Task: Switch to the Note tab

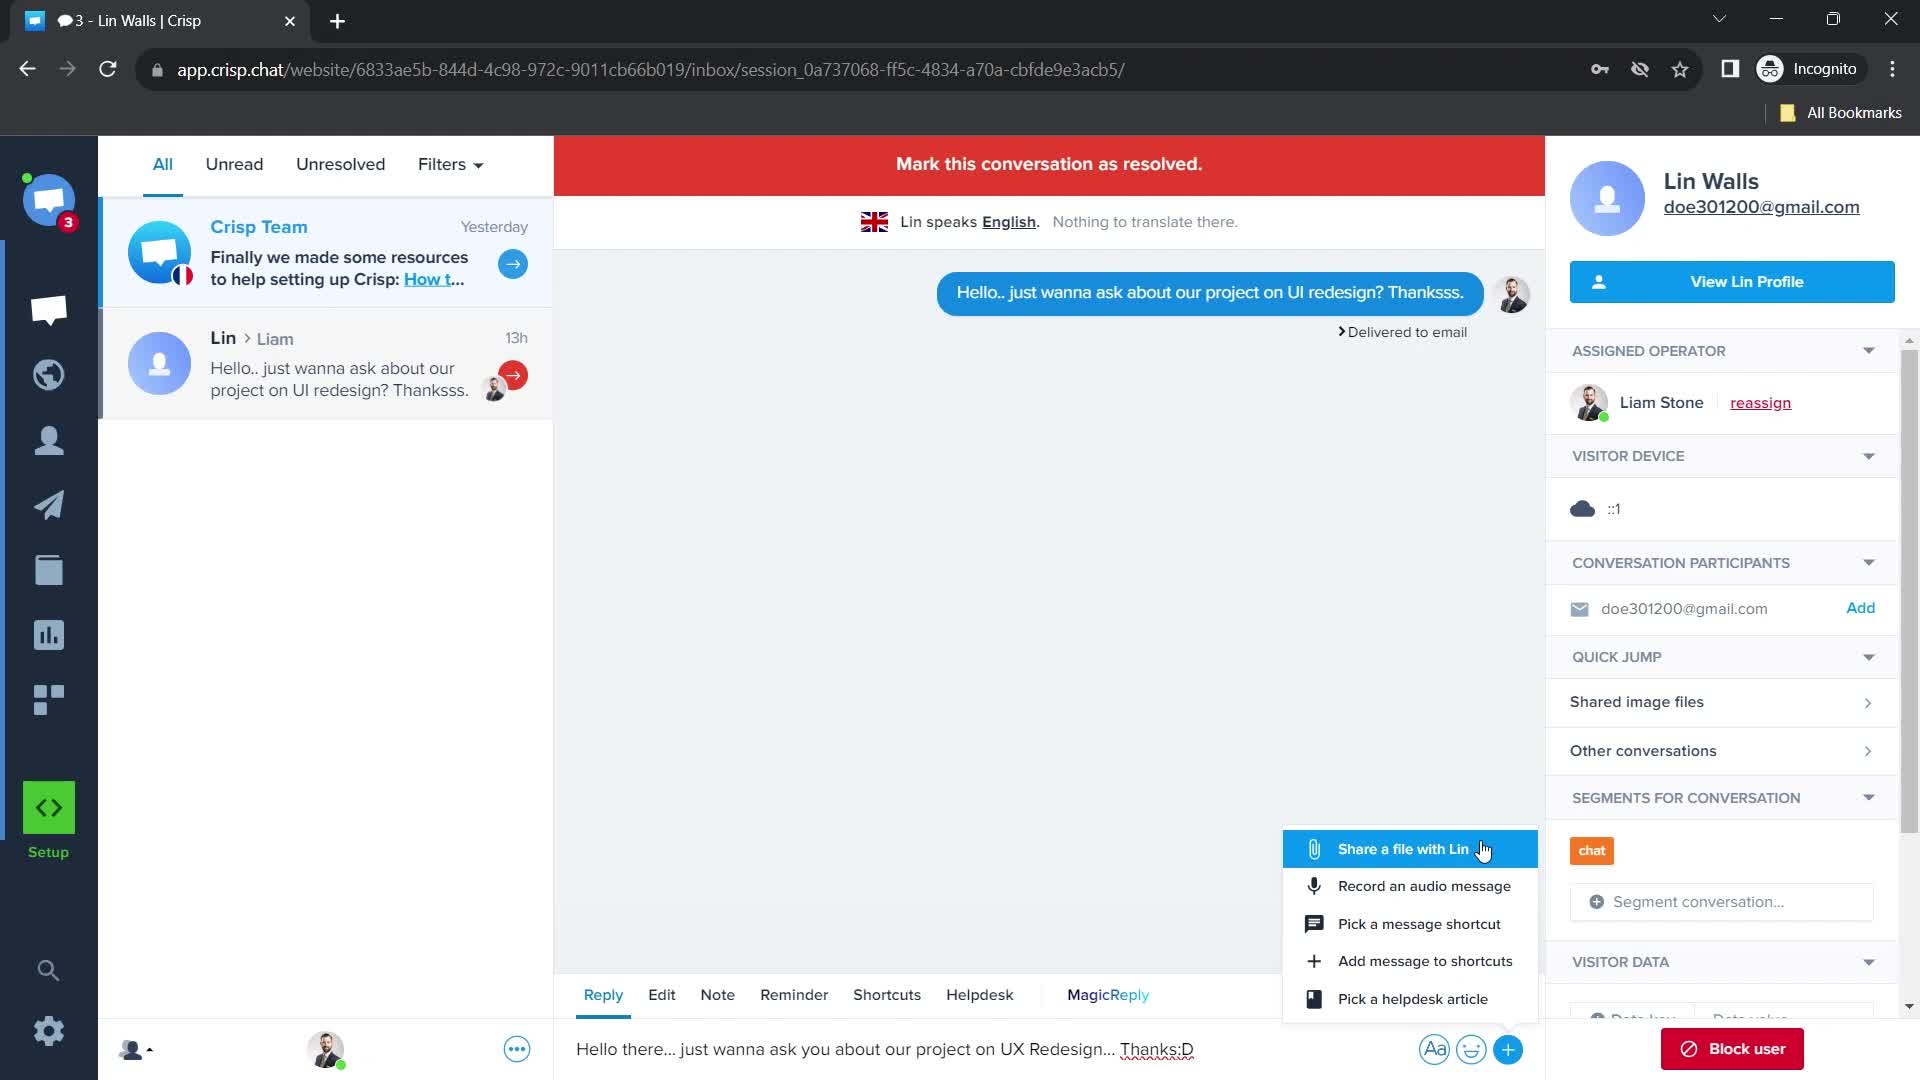Action: pyautogui.click(x=717, y=994)
